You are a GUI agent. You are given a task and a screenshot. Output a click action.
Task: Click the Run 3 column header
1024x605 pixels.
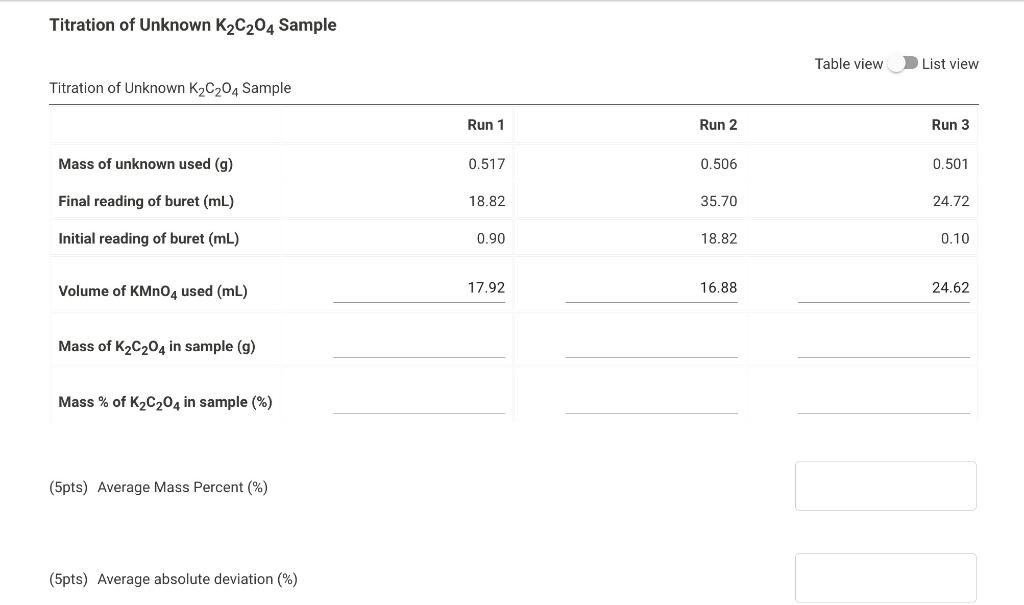951,124
